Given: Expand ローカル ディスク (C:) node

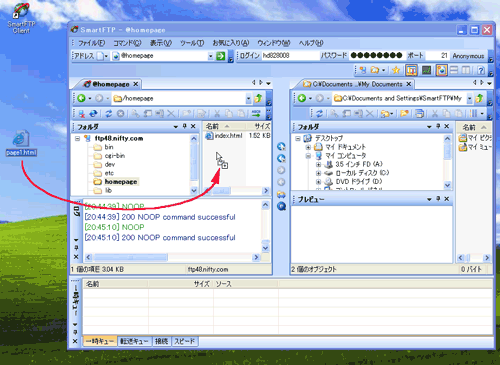Looking at the screenshot, I should [318, 173].
